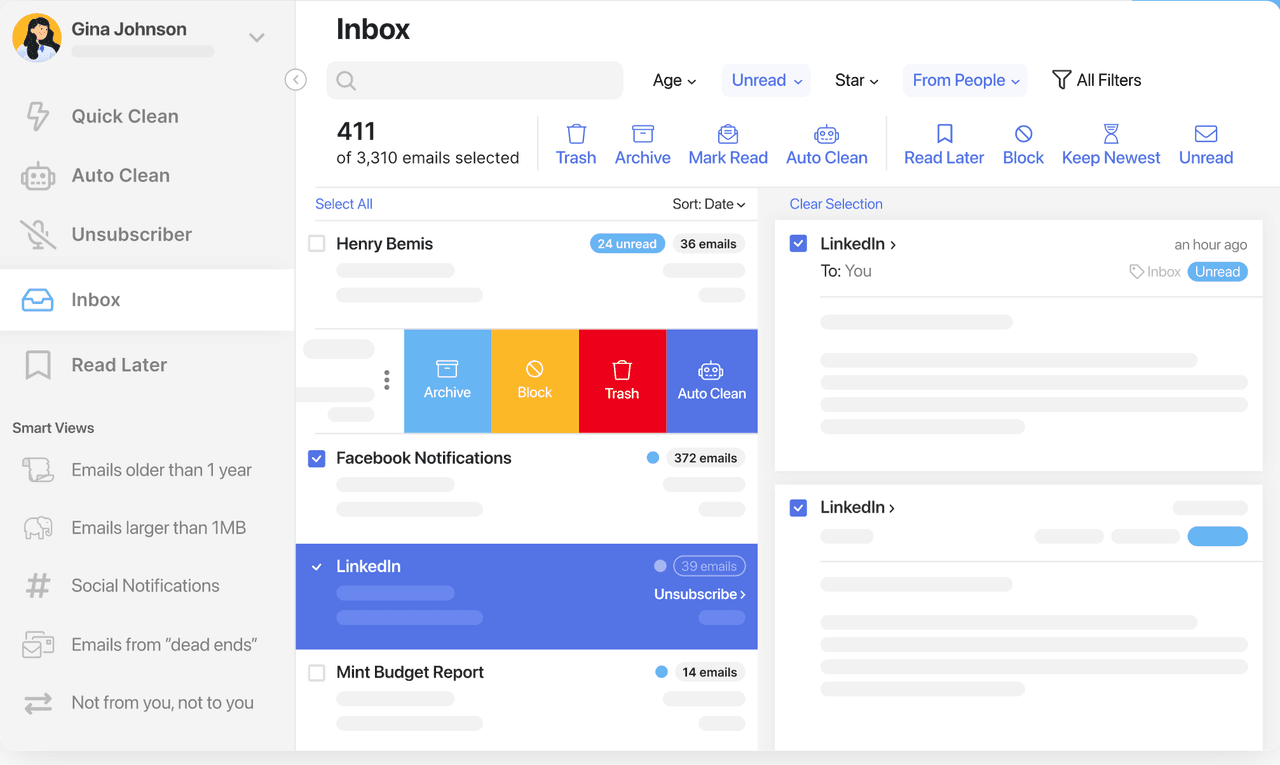
Task: Uncheck the LinkedIn email from an hour ago
Action: pyautogui.click(x=798, y=243)
